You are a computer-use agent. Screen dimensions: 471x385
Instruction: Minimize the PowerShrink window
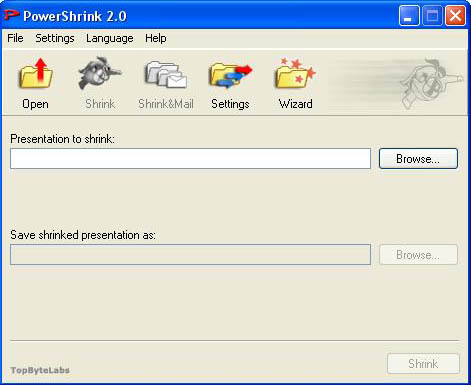click(409, 15)
